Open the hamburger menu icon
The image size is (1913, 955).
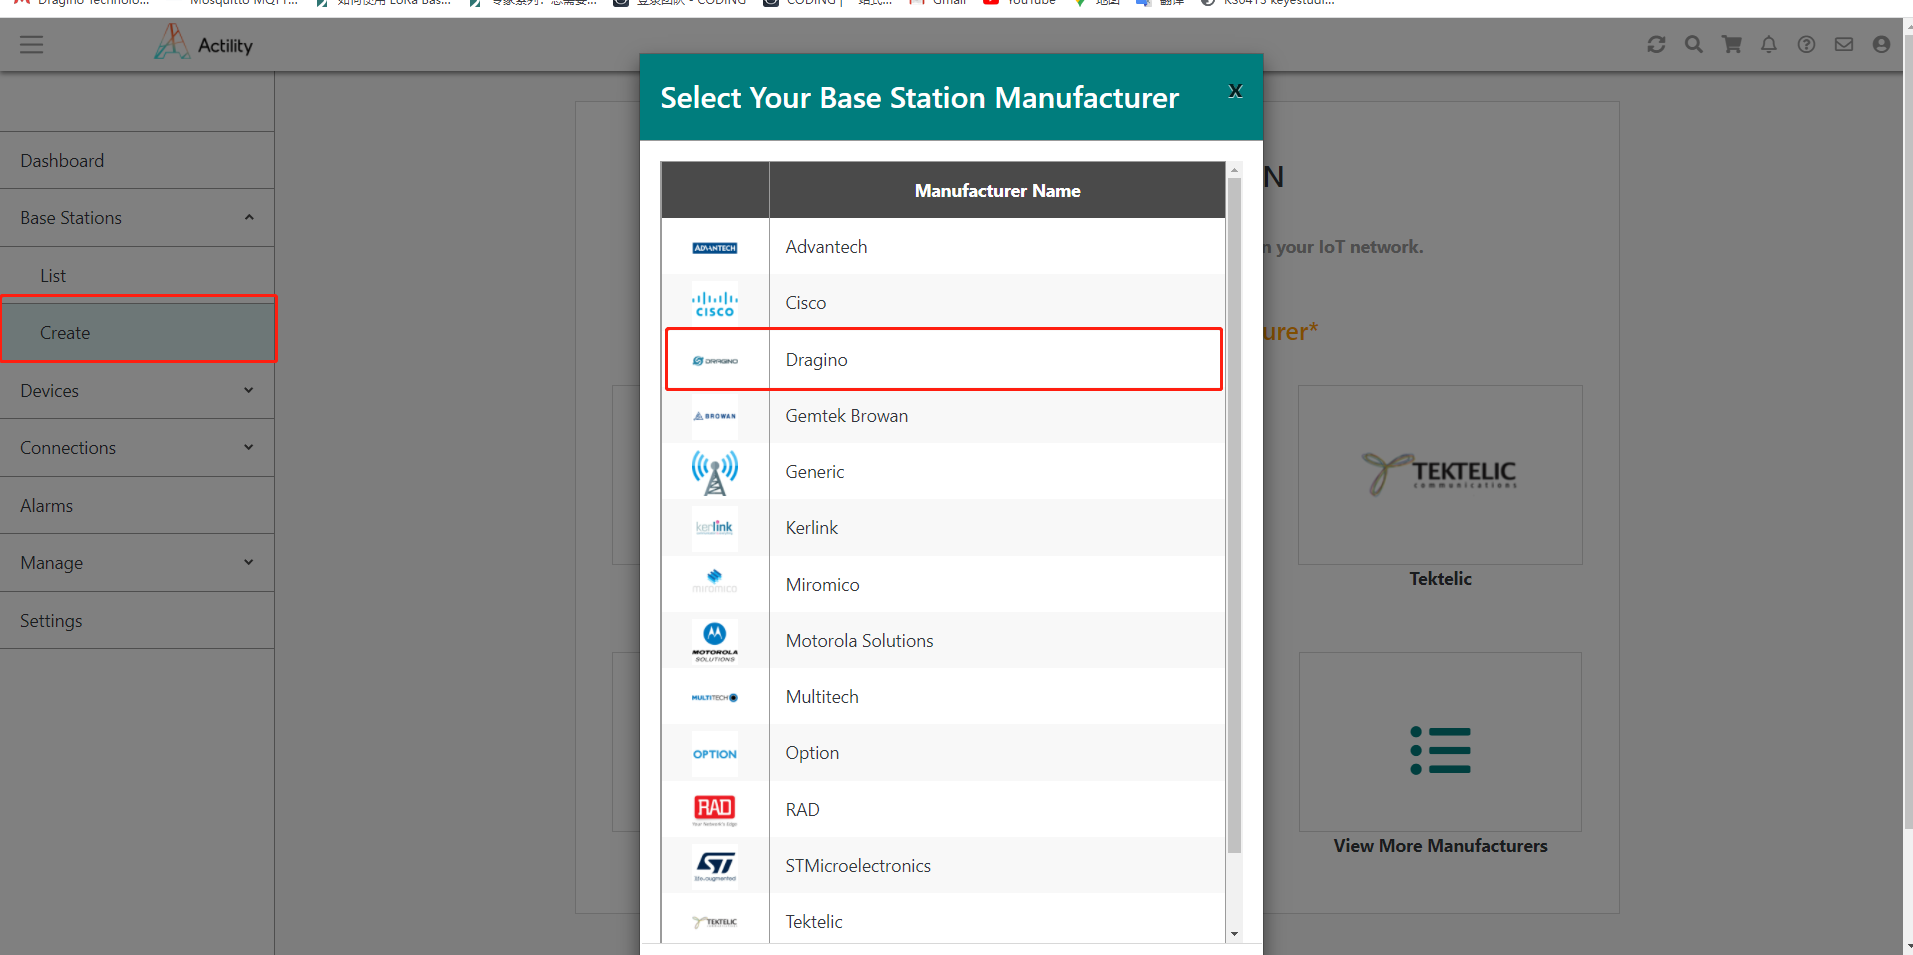[x=31, y=44]
